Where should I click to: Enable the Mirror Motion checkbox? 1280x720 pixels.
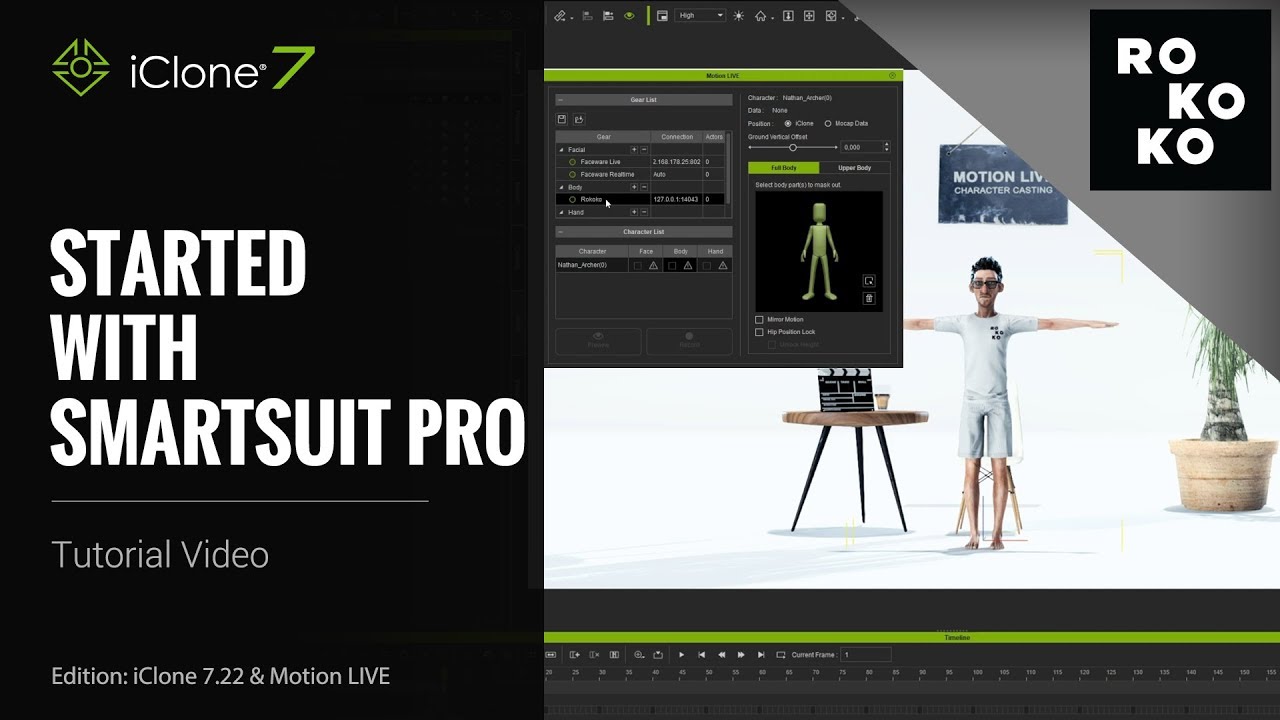click(x=759, y=320)
